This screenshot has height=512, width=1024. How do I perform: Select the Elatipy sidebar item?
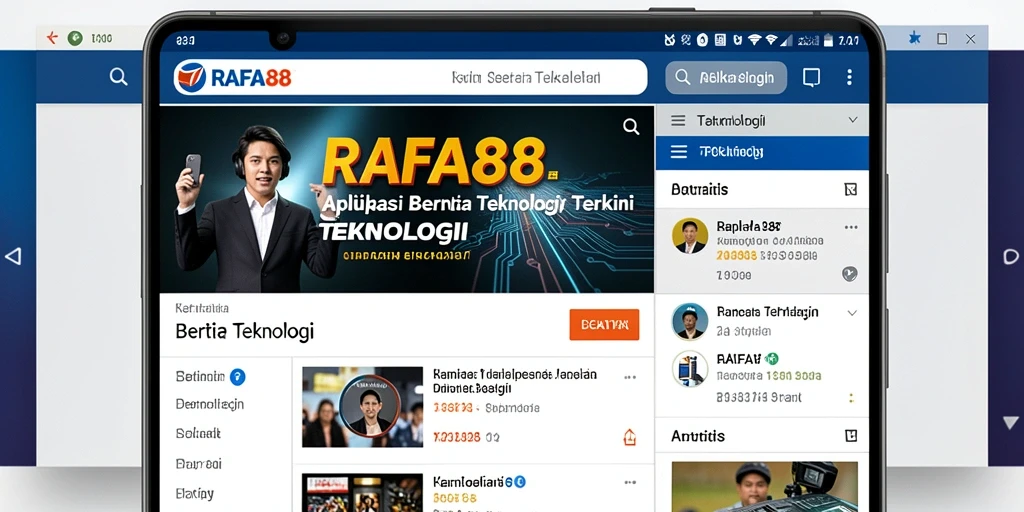point(195,493)
